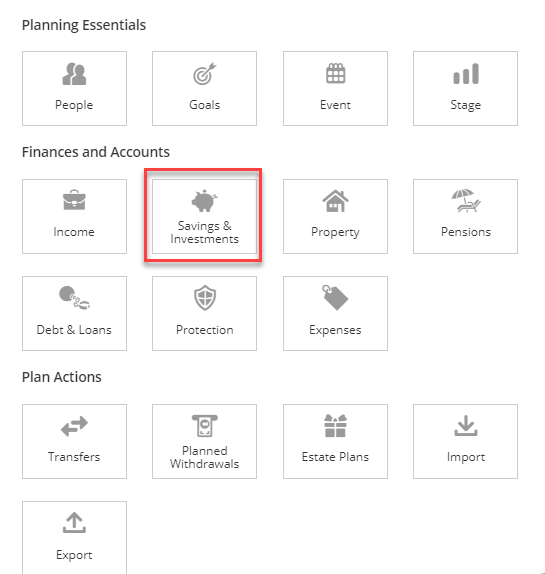This screenshot has width=545, height=574.
Task: Open the Pensions beach chair tile
Action: click(465, 216)
